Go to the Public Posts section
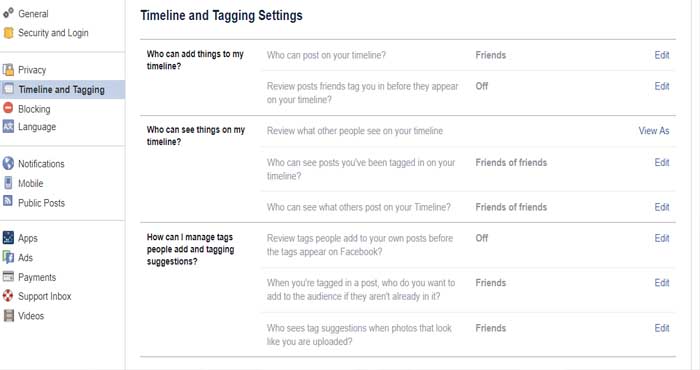700x370 pixels. (x=41, y=203)
